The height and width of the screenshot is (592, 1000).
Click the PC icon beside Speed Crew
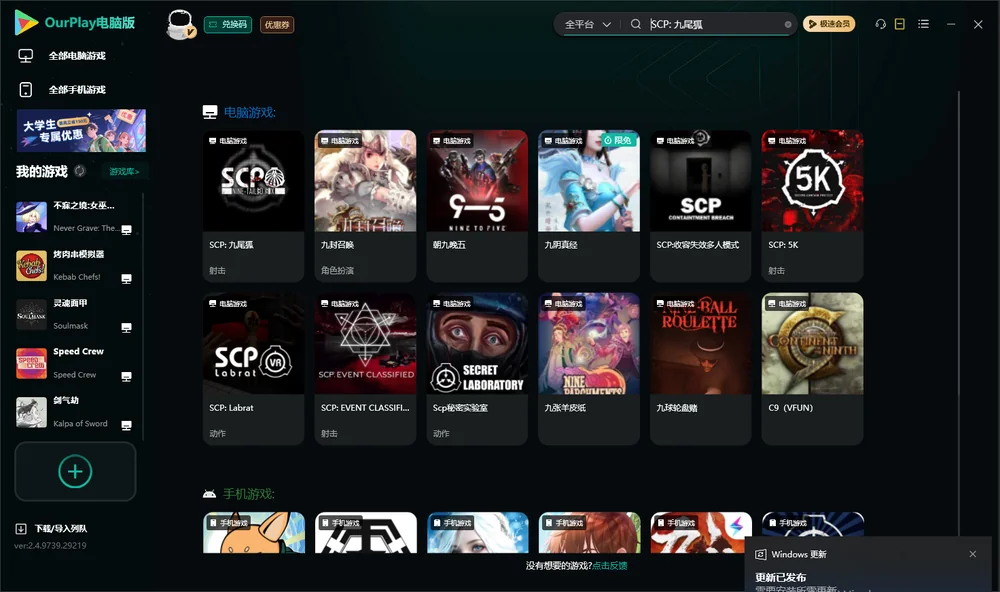126,376
